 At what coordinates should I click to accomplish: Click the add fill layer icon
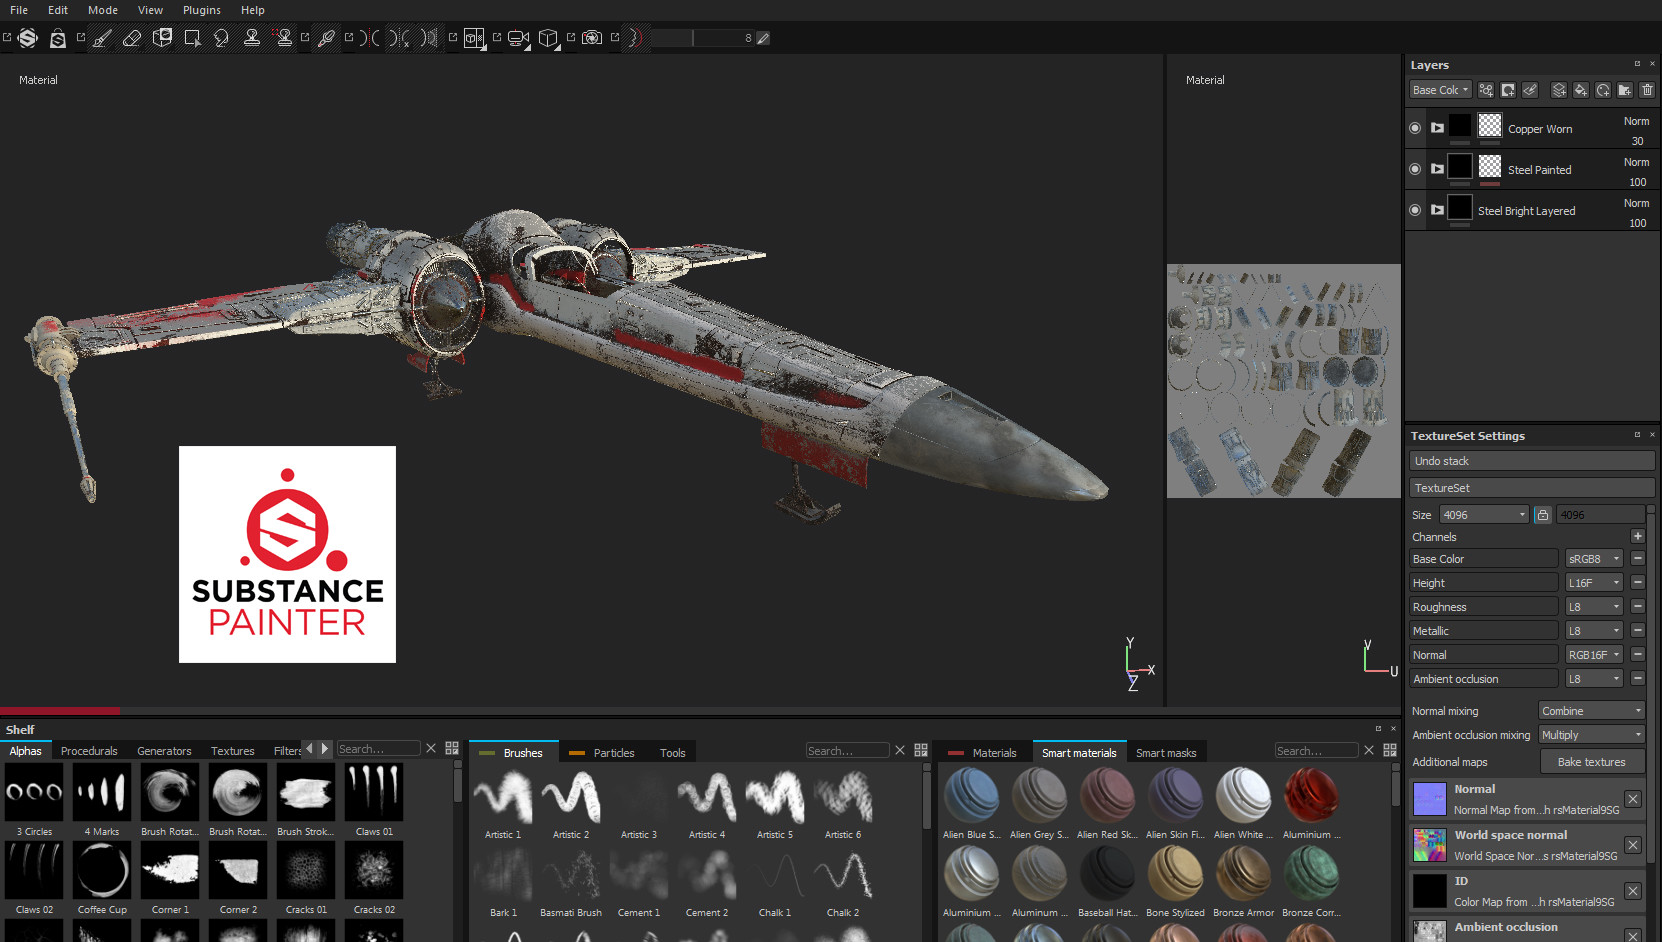point(1581,90)
